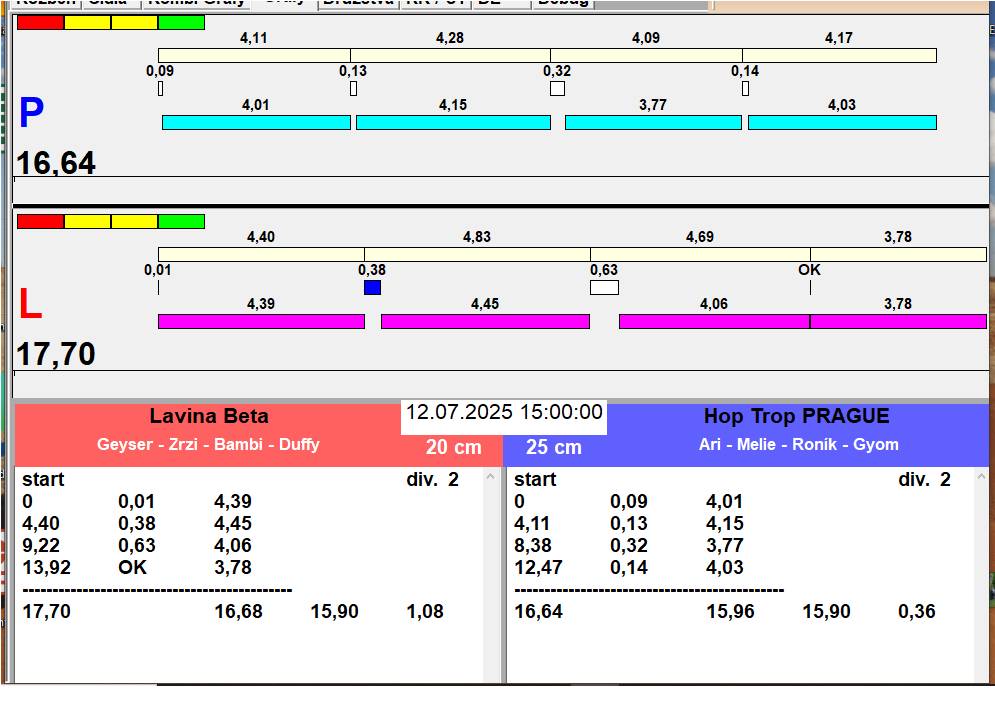Select the magenta run bar labeled 4,39
This screenshot has height=701, width=995.
tap(261, 322)
